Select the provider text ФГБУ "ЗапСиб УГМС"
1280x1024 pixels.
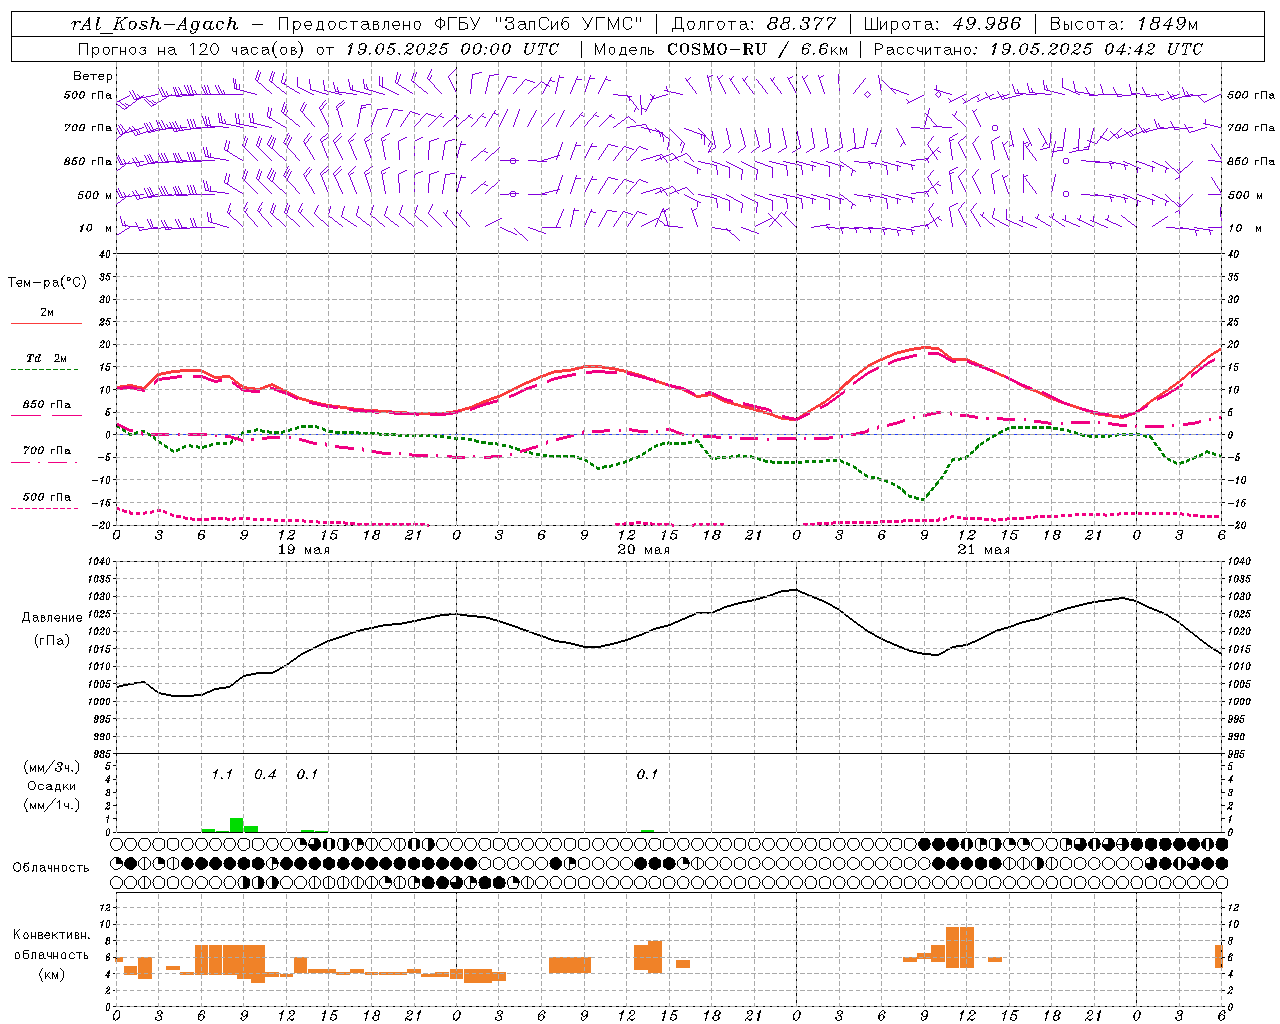[x=538, y=24]
